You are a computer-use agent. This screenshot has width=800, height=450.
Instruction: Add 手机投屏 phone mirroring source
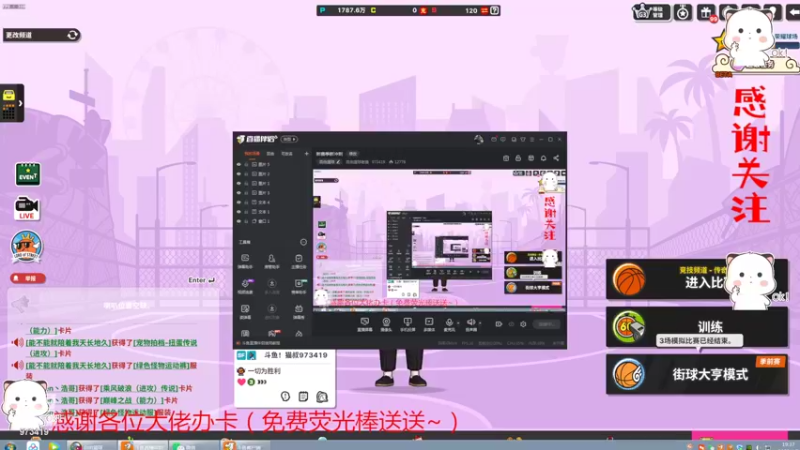coord(407,324)
